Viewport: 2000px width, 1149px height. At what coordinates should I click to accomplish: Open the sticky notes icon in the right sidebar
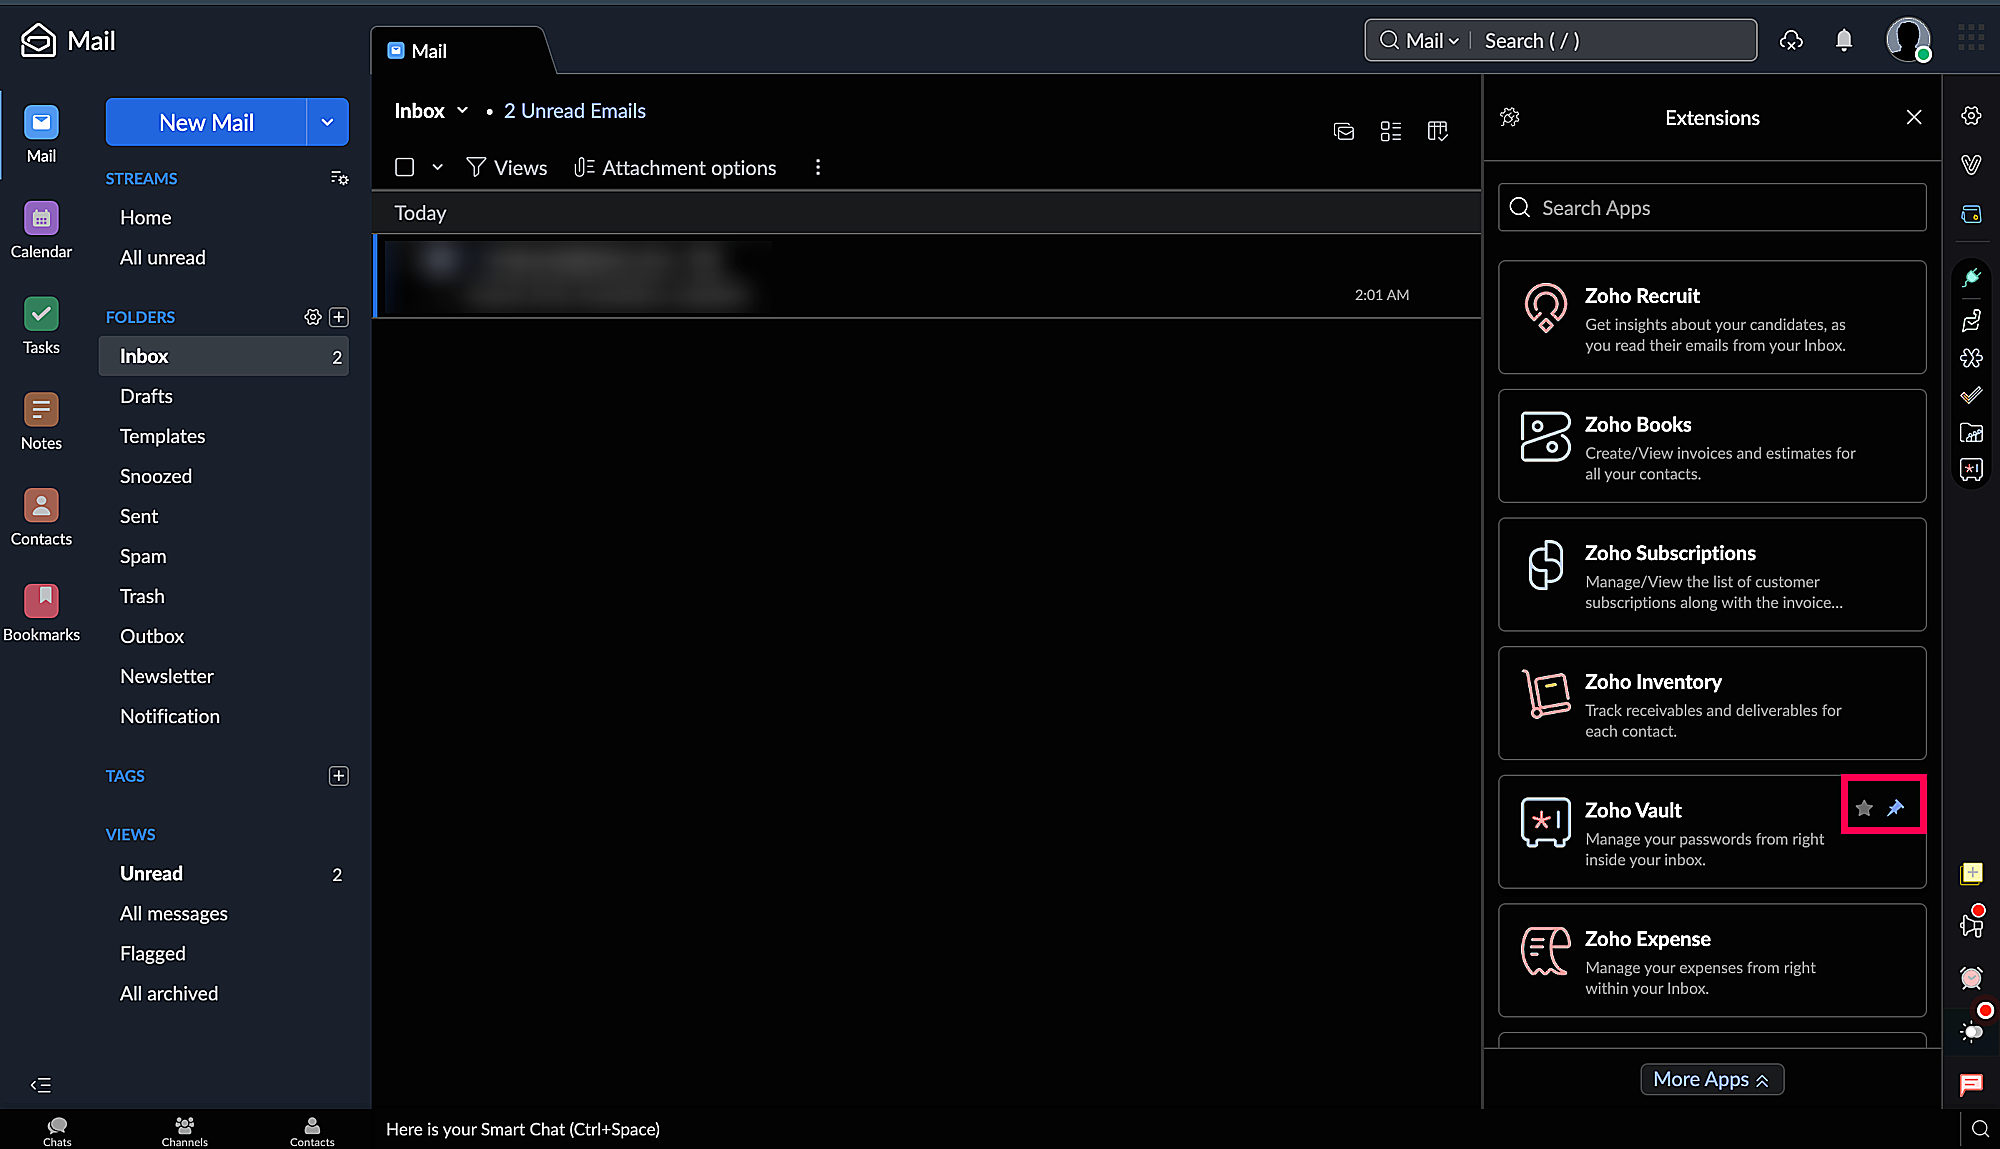tap(1971, 874)
